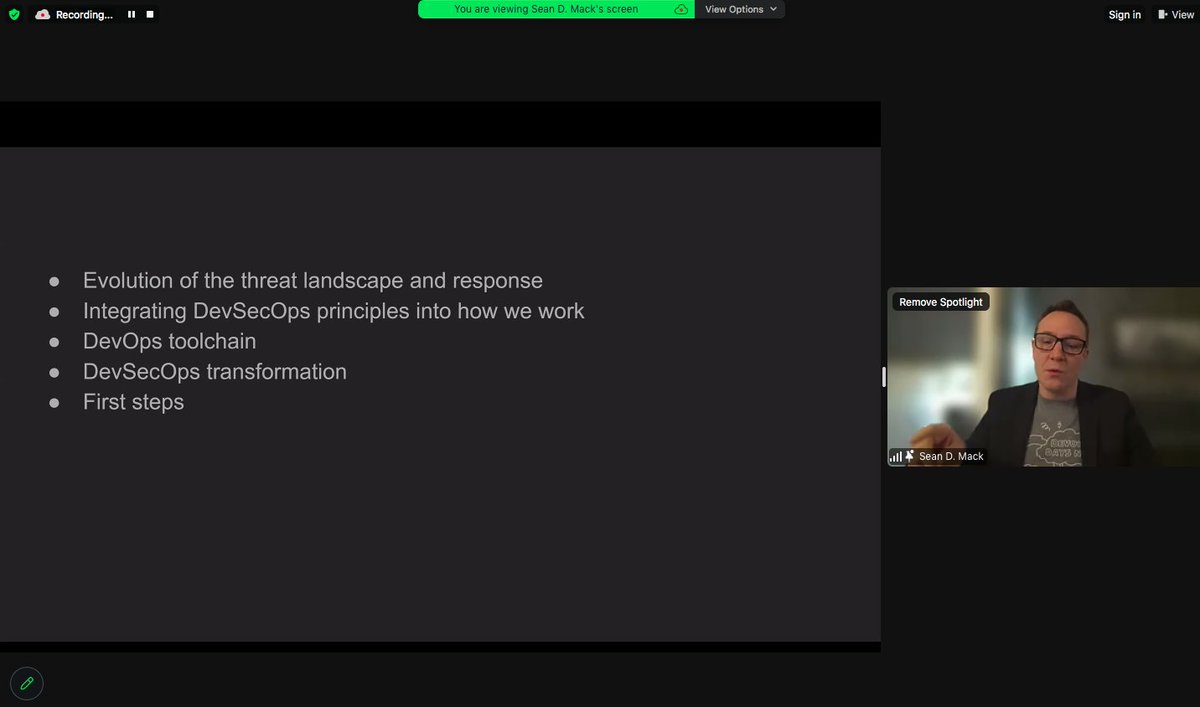Stop the recording
The width and height of the screenshot is (1200, 707).
150,15
